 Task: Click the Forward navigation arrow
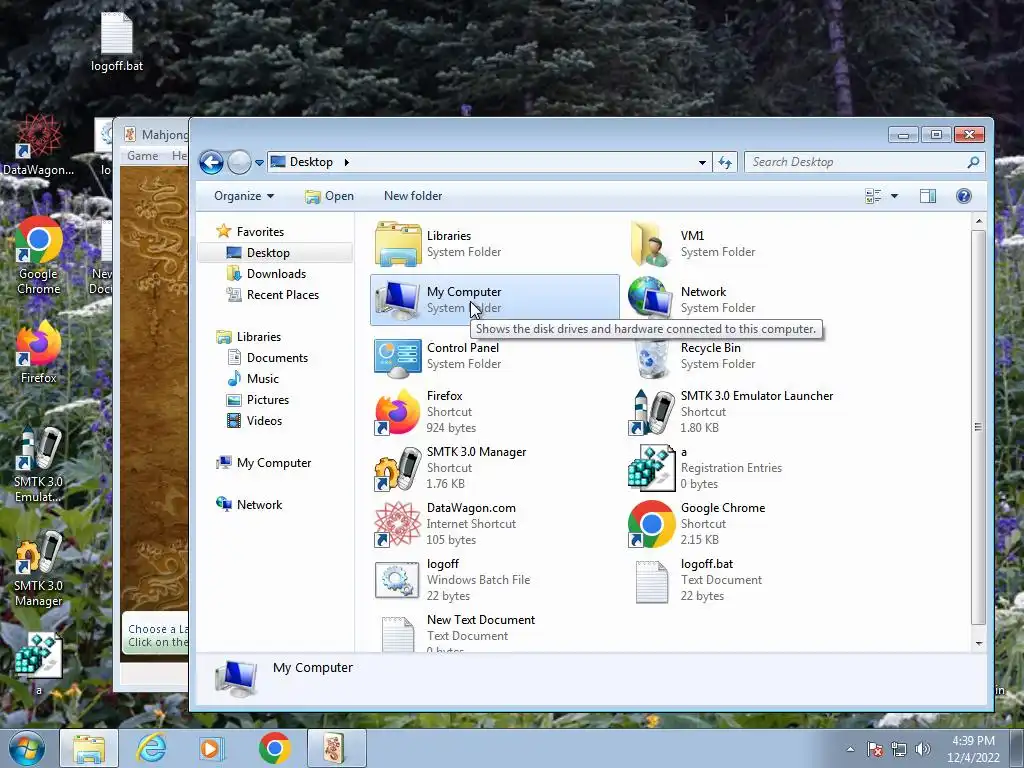point(239,162)
